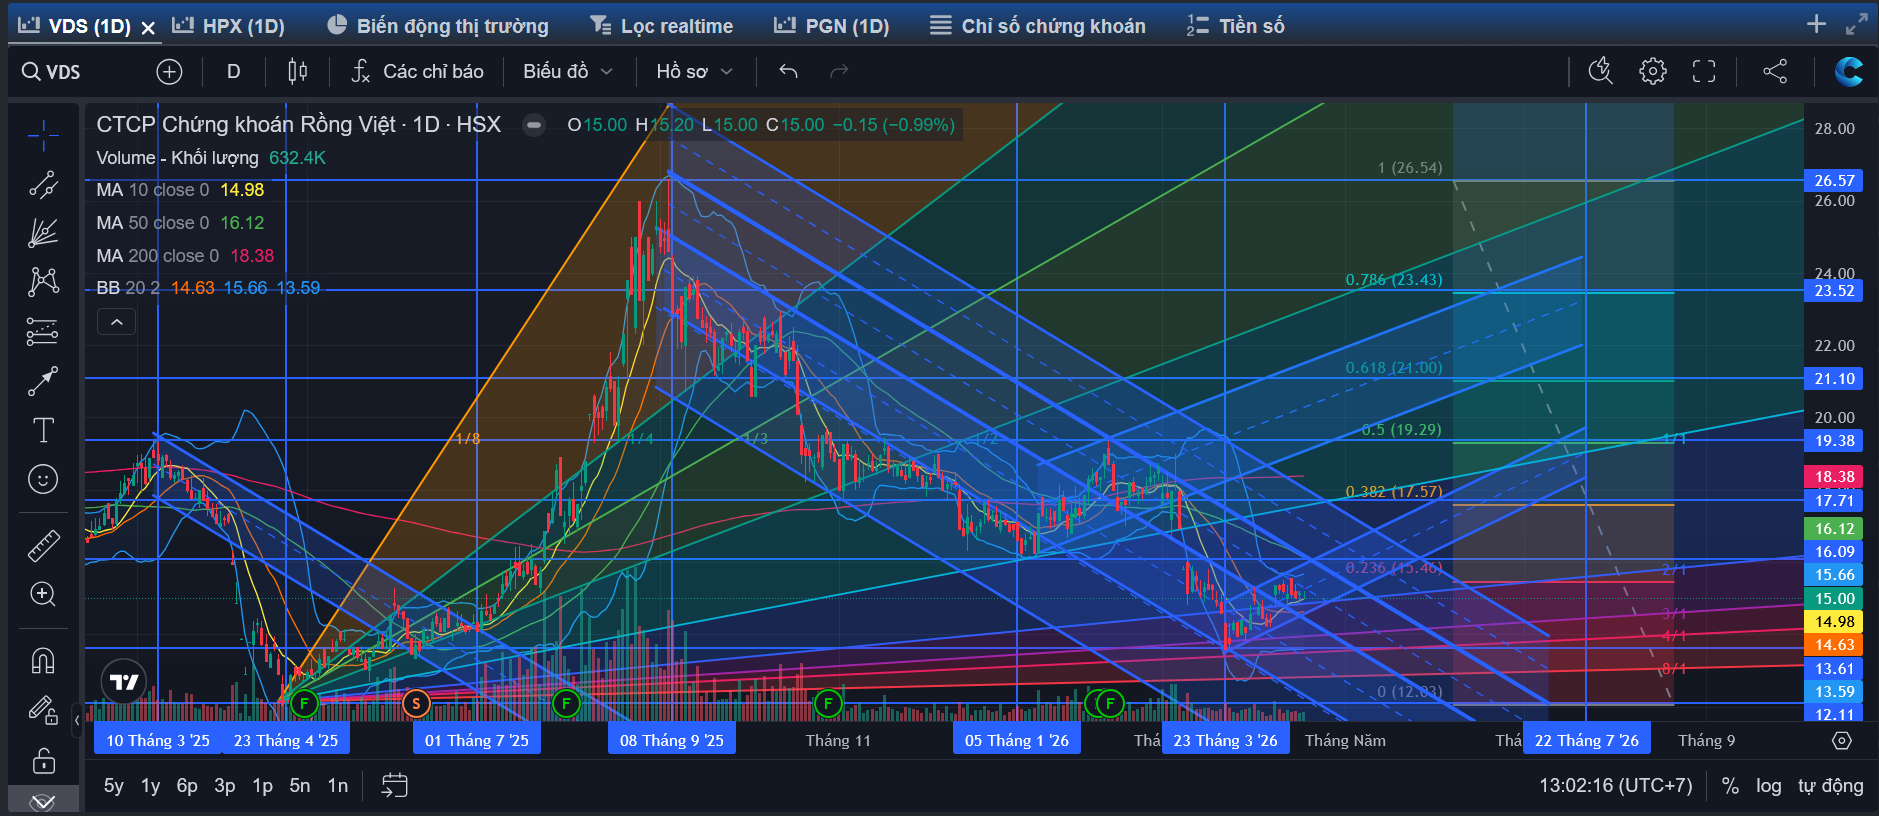Click the Volume - Khối lượng legend

pyautogui.click(x=211, y=158)
